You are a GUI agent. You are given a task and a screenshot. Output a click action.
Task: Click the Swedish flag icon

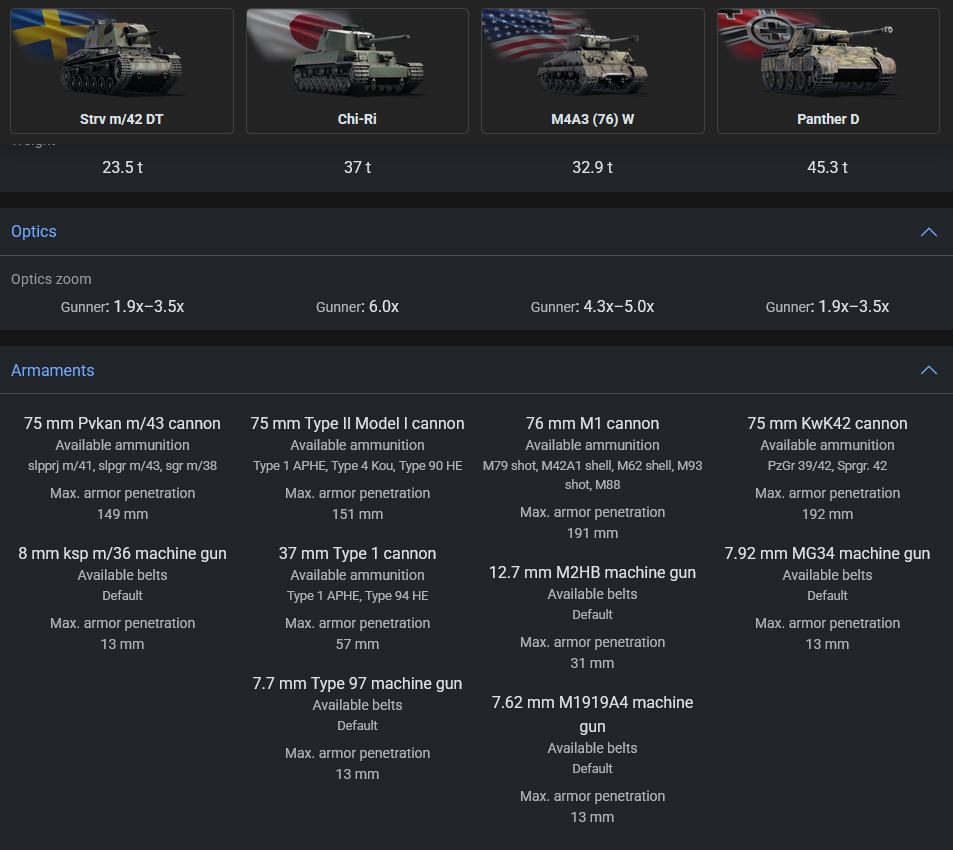(x=45, y=30)
